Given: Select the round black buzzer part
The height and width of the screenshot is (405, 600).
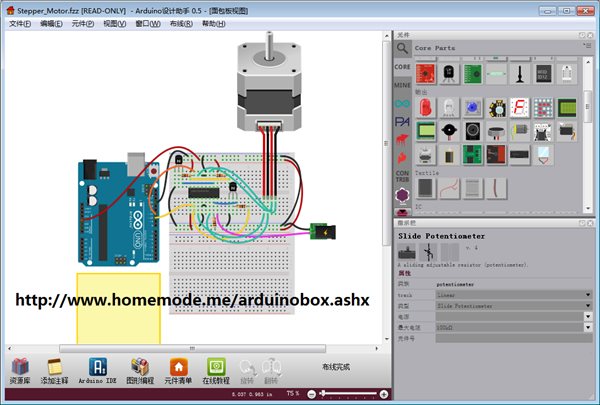Looking at the screenshot, I should (x=449, y=131).
